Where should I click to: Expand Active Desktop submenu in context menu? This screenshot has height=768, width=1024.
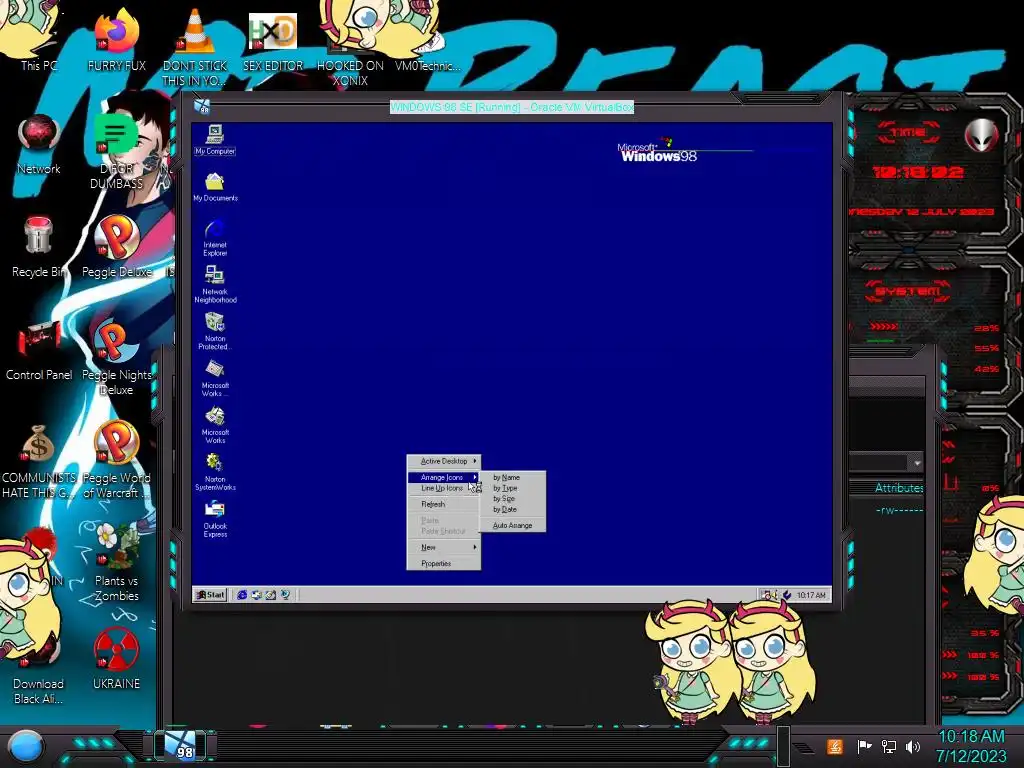click(443, 461)
